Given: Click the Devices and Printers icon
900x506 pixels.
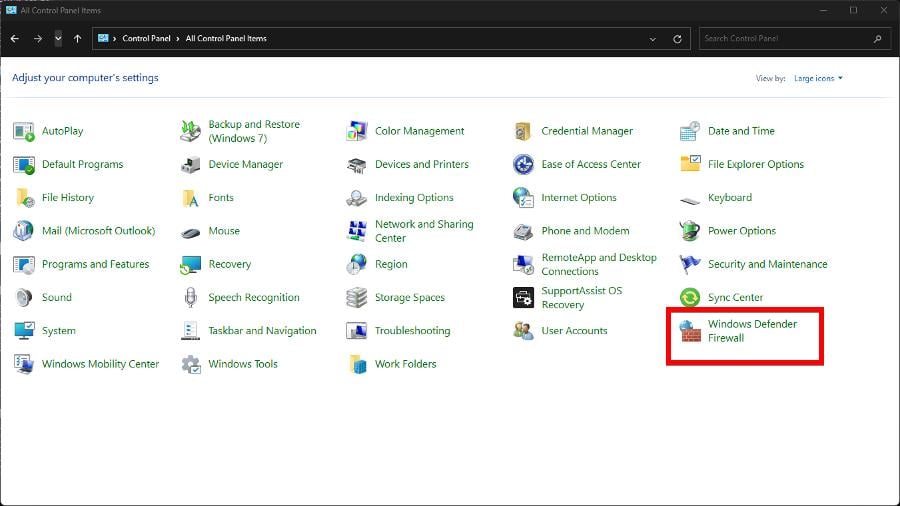Looking at the screenshot, I should pos(356,165).
